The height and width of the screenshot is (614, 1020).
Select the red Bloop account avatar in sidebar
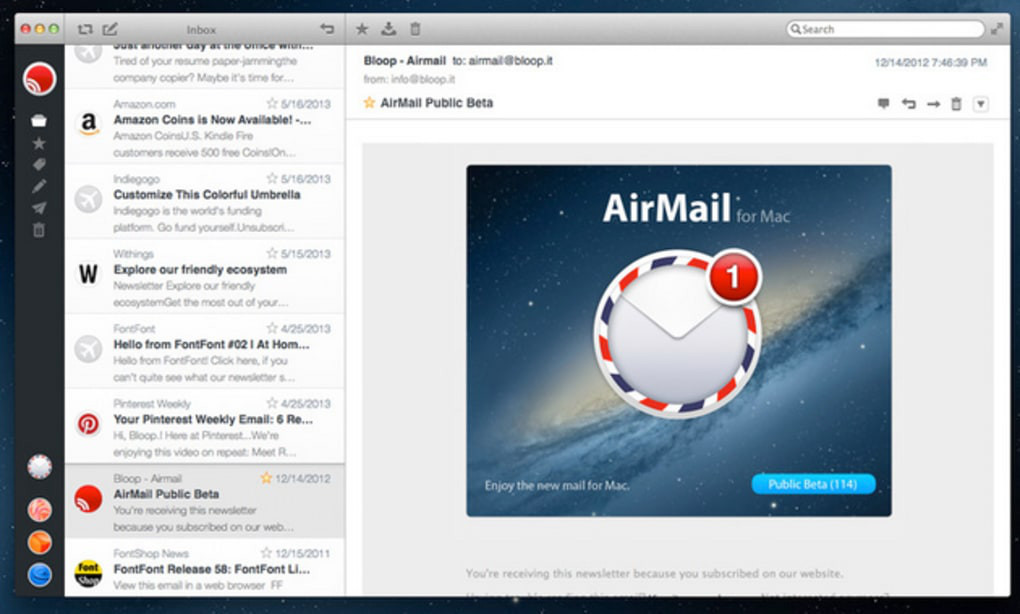(x=40, y=79)
